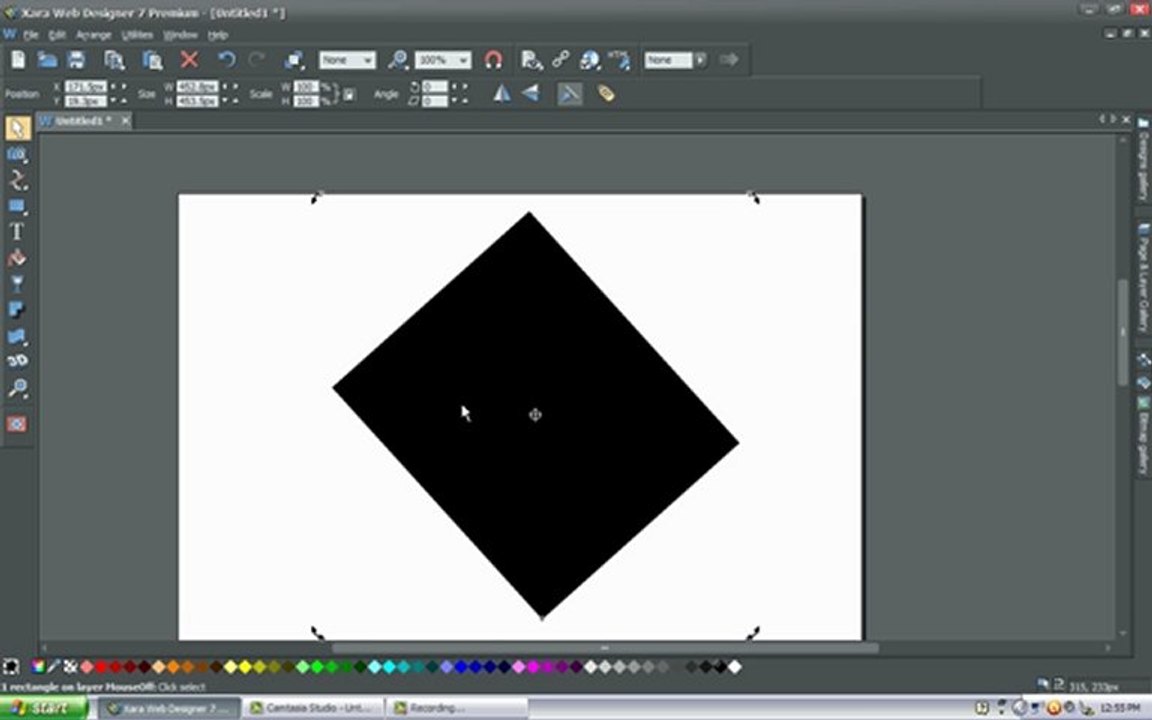Select the Shape Editor drawing tool
This screenshot has height=720, width=1152.
[x=18, y=180]
